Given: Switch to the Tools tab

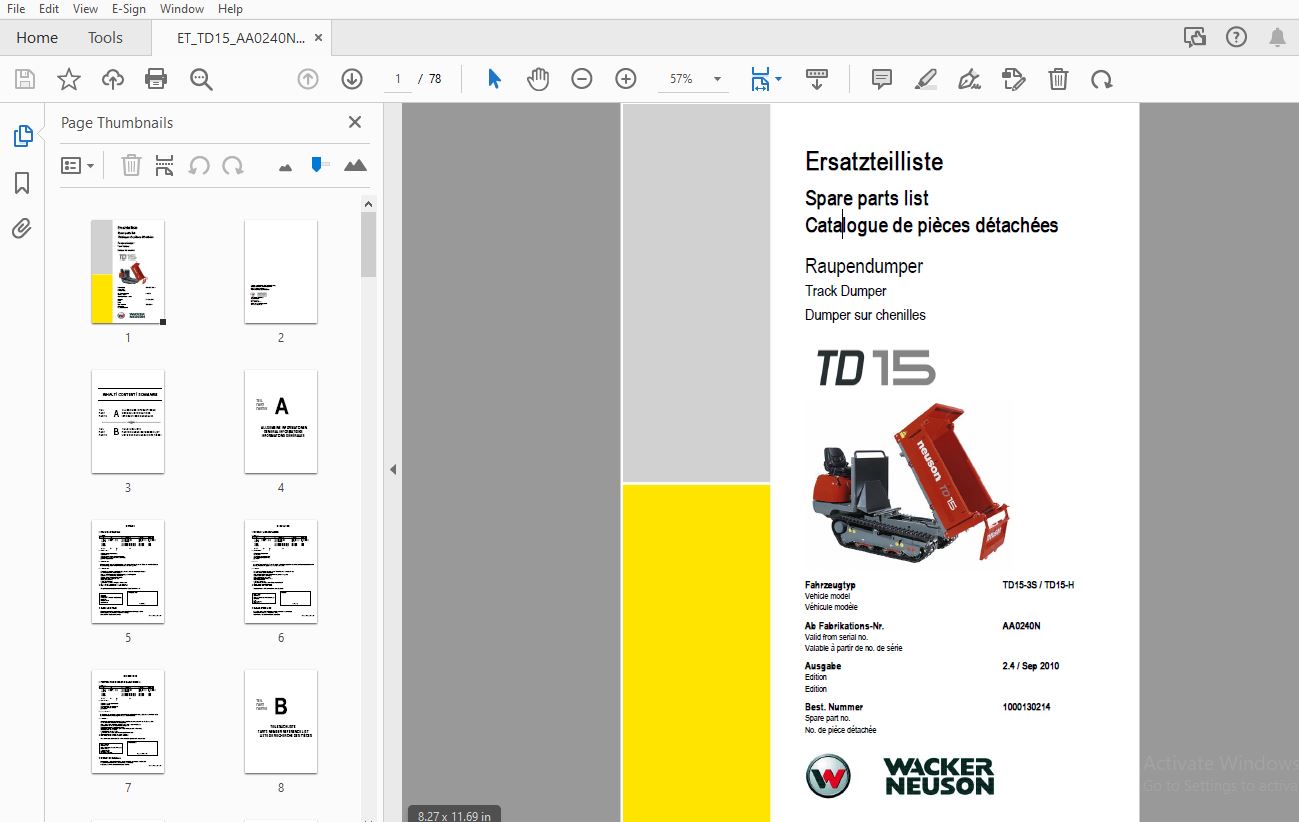Looking at the screenshot, I should [105, 38].
